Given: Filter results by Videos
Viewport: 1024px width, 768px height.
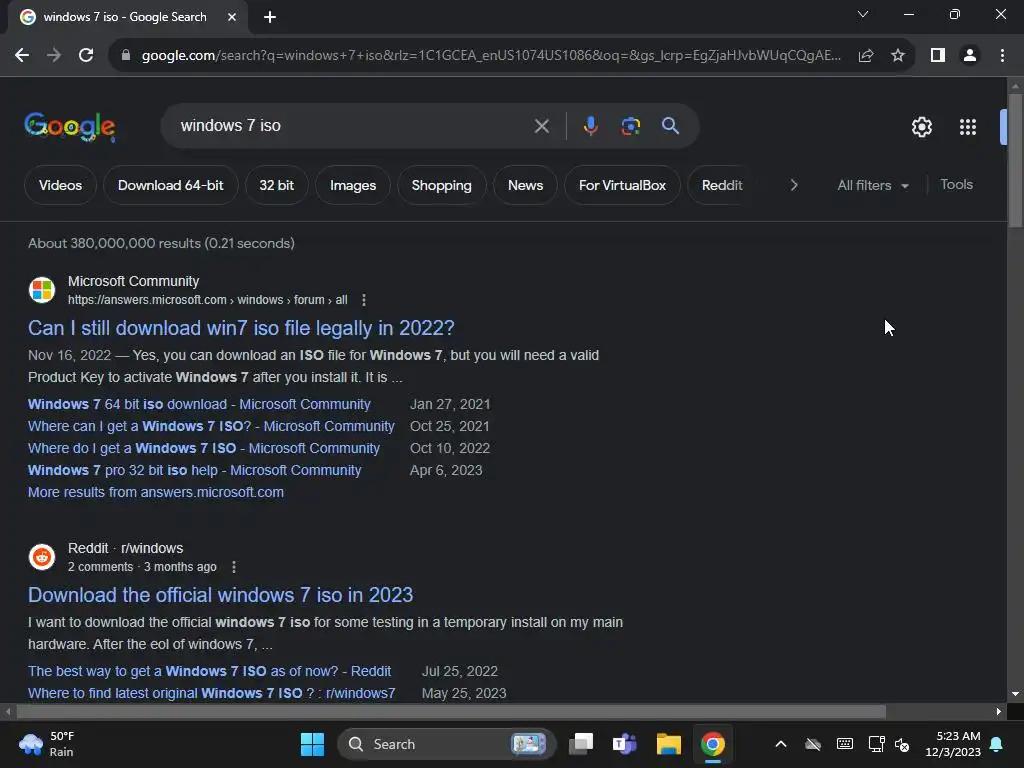Looking at the screenshot, I should (x=60, y=185).
